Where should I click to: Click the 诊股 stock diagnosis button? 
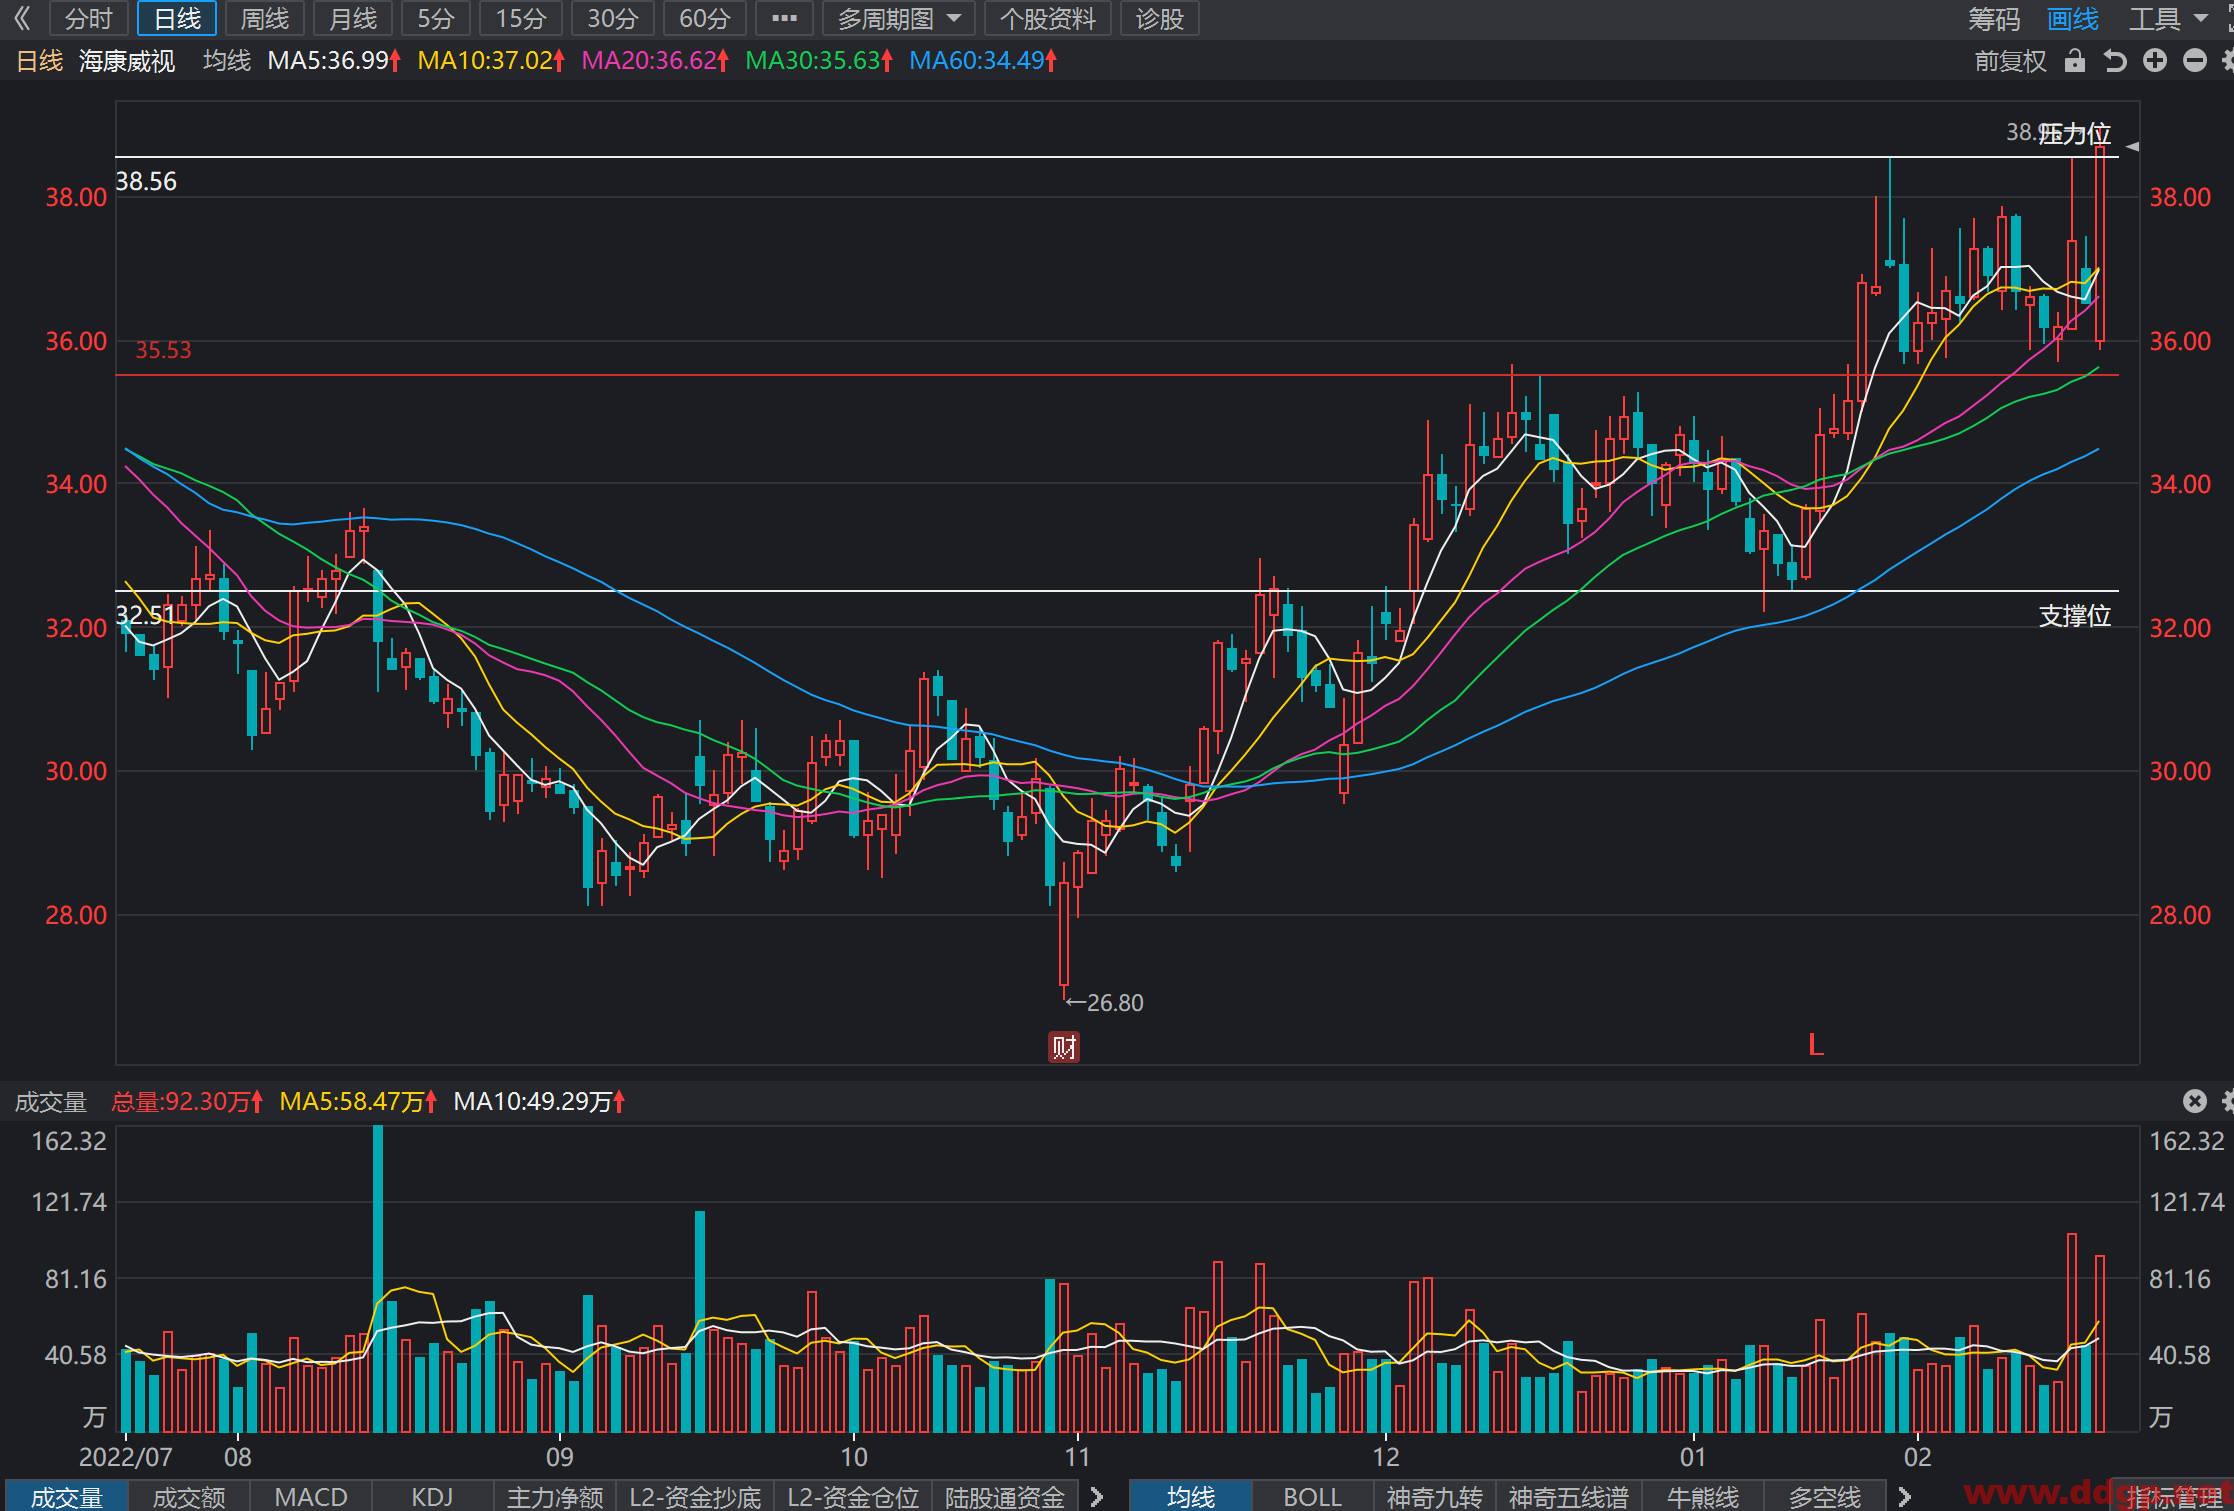click(1160, 18)
